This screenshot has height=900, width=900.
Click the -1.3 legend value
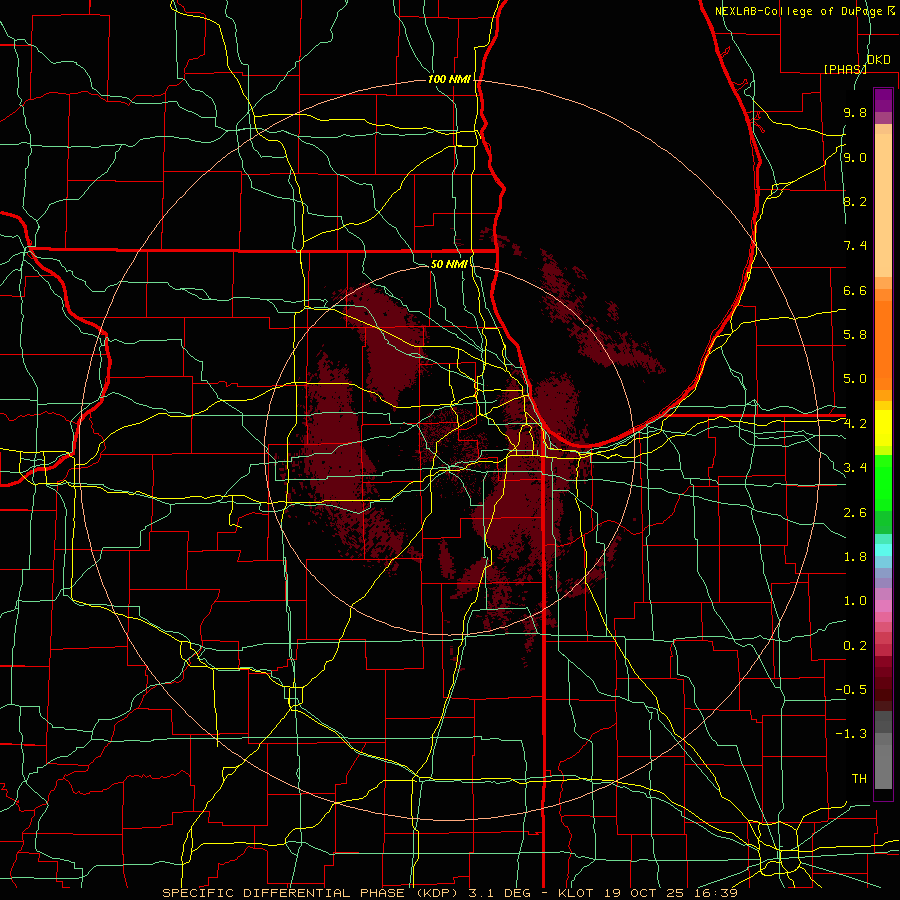(x=851, y=734)
